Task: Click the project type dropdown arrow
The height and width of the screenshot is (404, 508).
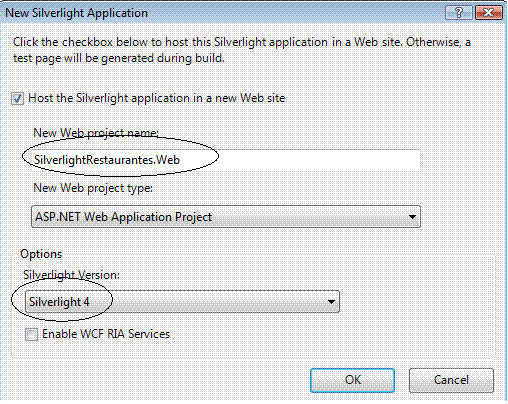Action: click(412, 217)
